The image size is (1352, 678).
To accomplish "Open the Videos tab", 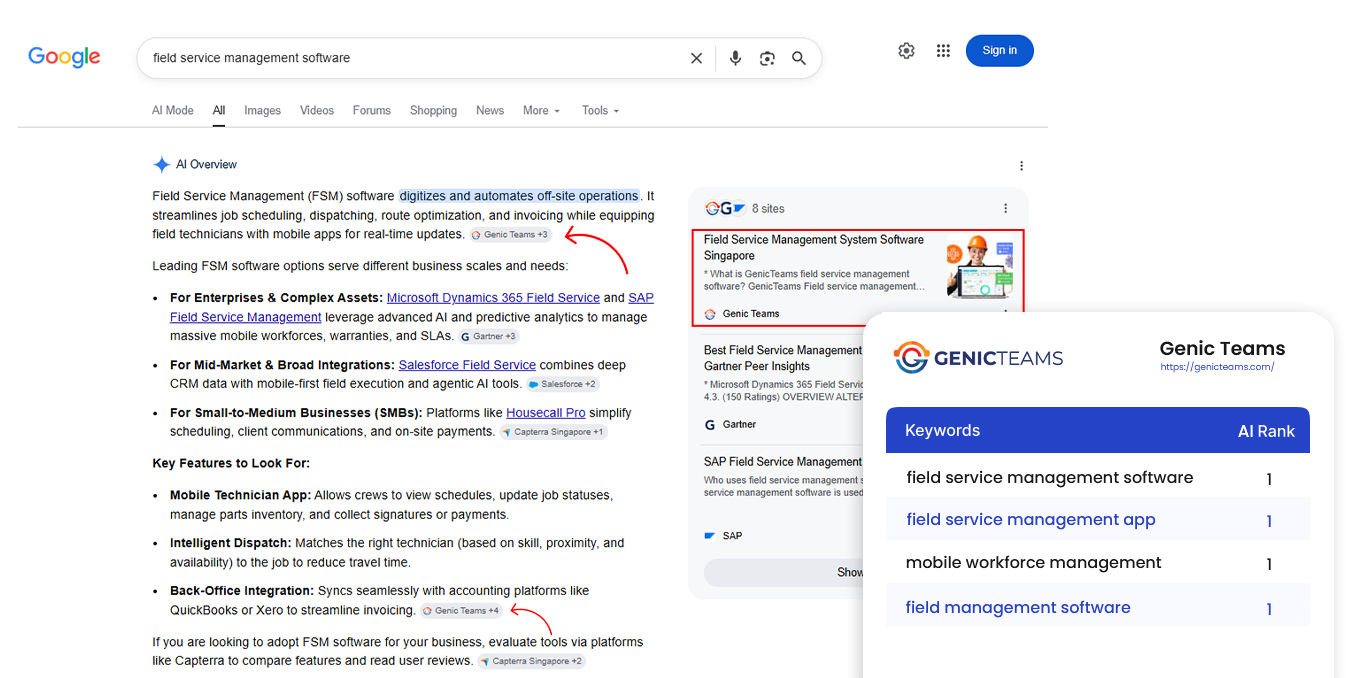I will tap(317, 111).
